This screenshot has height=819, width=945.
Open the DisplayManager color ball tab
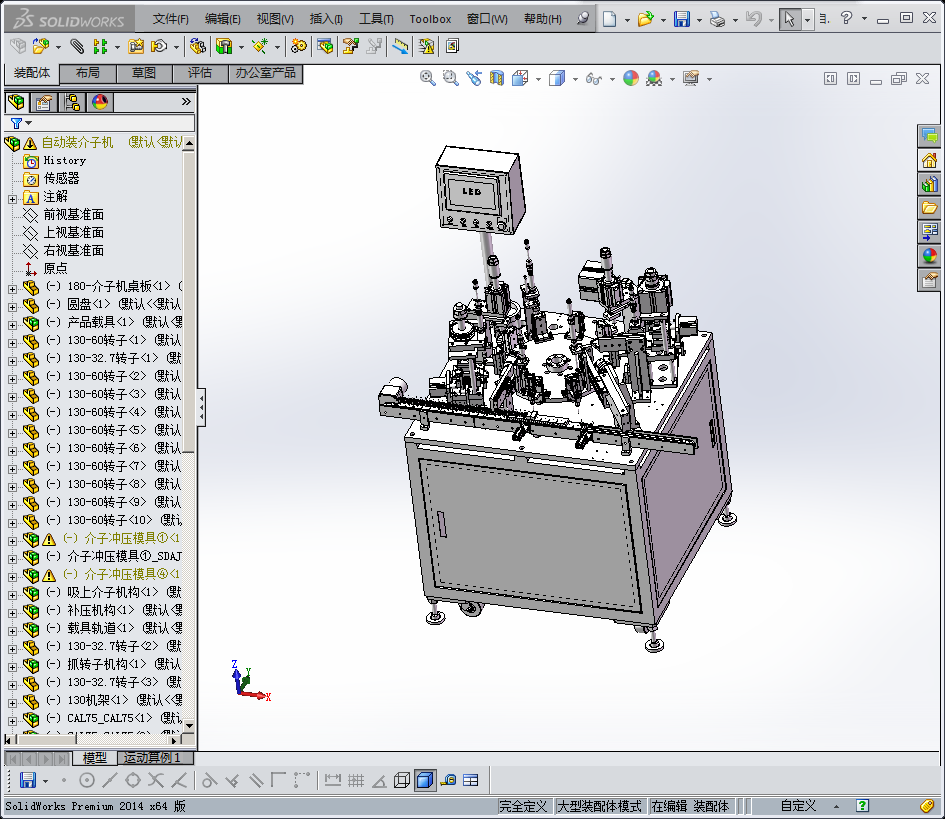point(99,102)
